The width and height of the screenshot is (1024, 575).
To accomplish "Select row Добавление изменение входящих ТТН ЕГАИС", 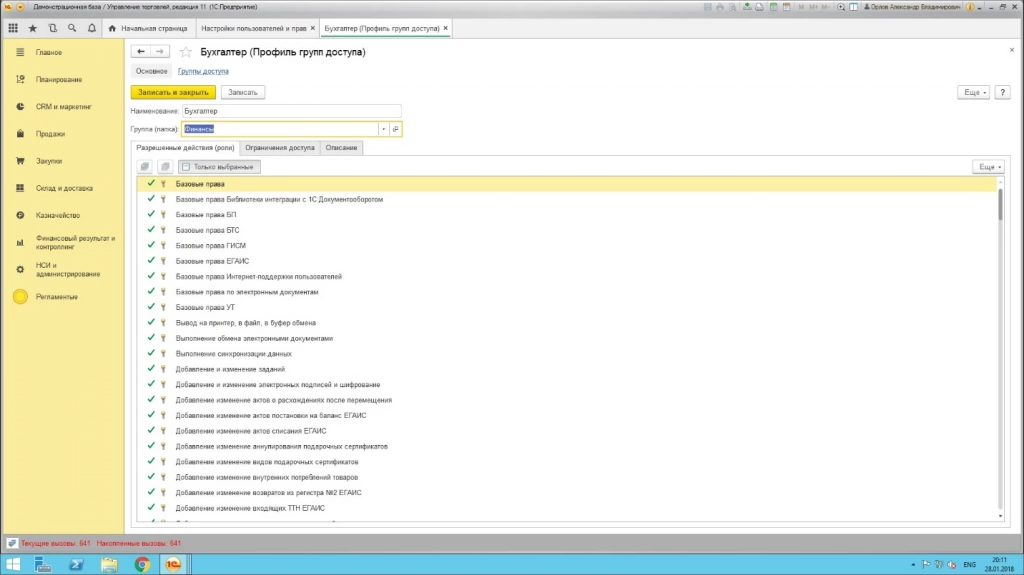I will pyautogui.click(x=567, y=508).
